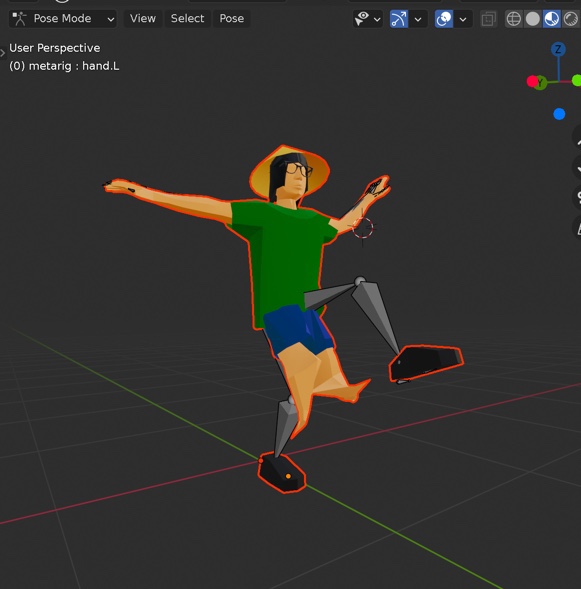This screenshot has width=581, height=589.
Task: Toggle the Show Gizmo button
Action: (x=399, y=19)
